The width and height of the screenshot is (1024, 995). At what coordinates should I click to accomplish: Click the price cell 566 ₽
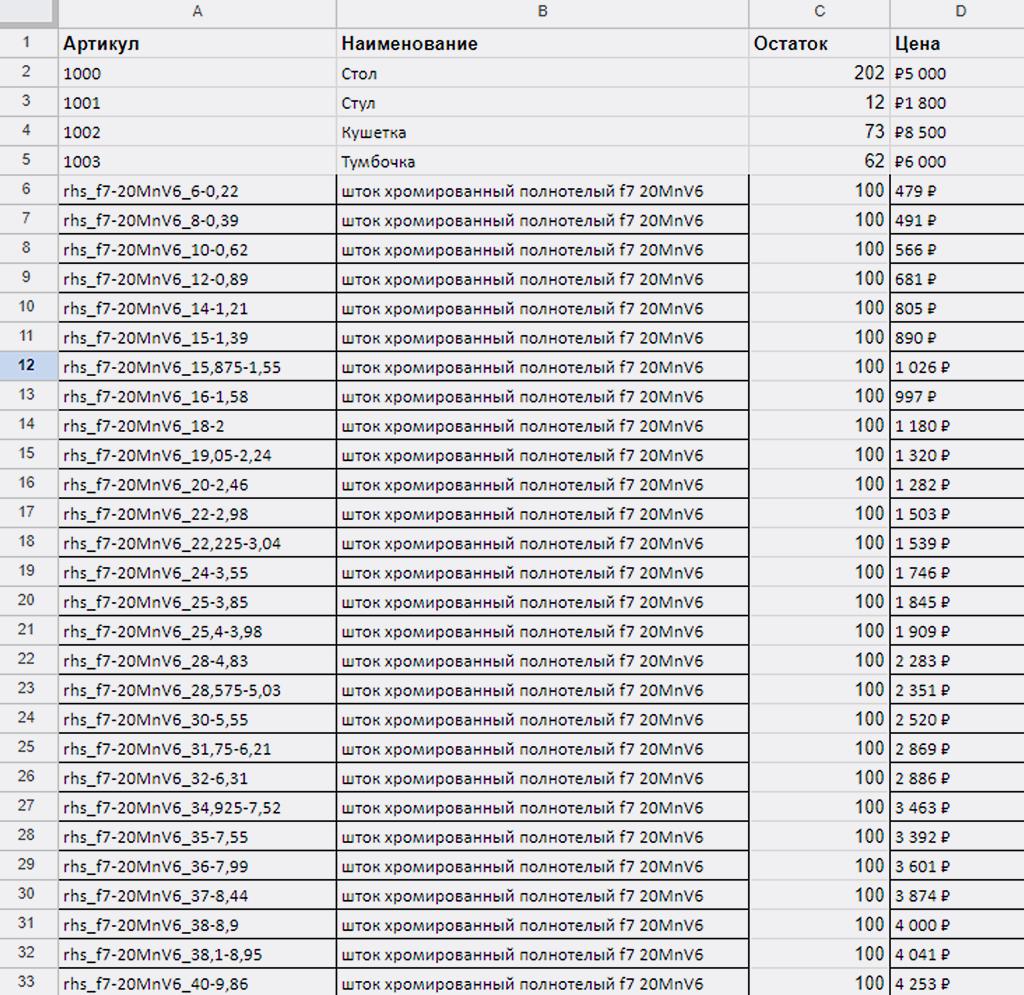(957, 249)
